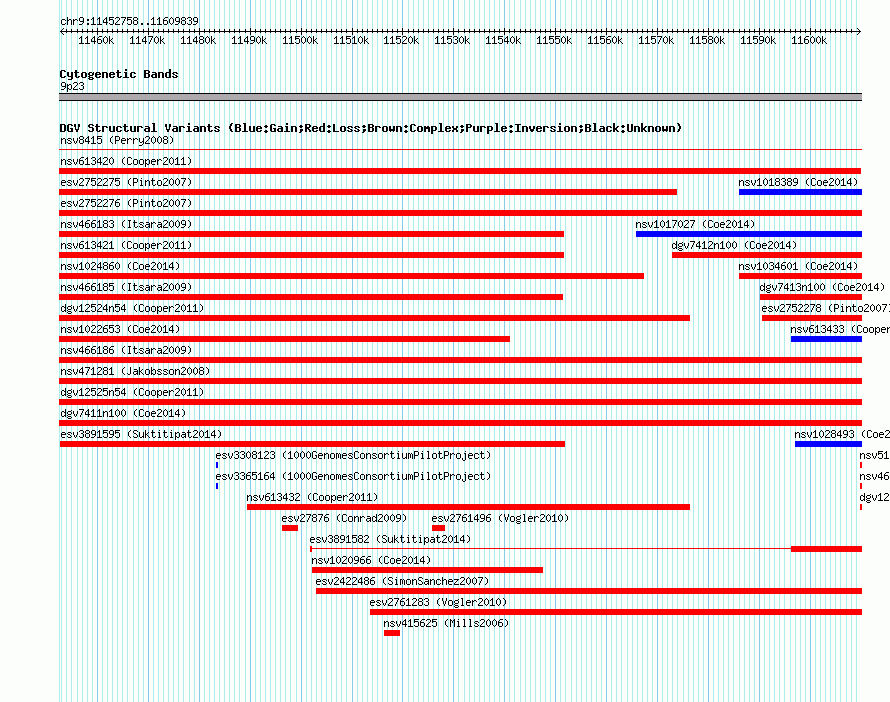Screen dimensions: 890x702
Task: Click the 11460k ruler position label
Action: (96, 40)
